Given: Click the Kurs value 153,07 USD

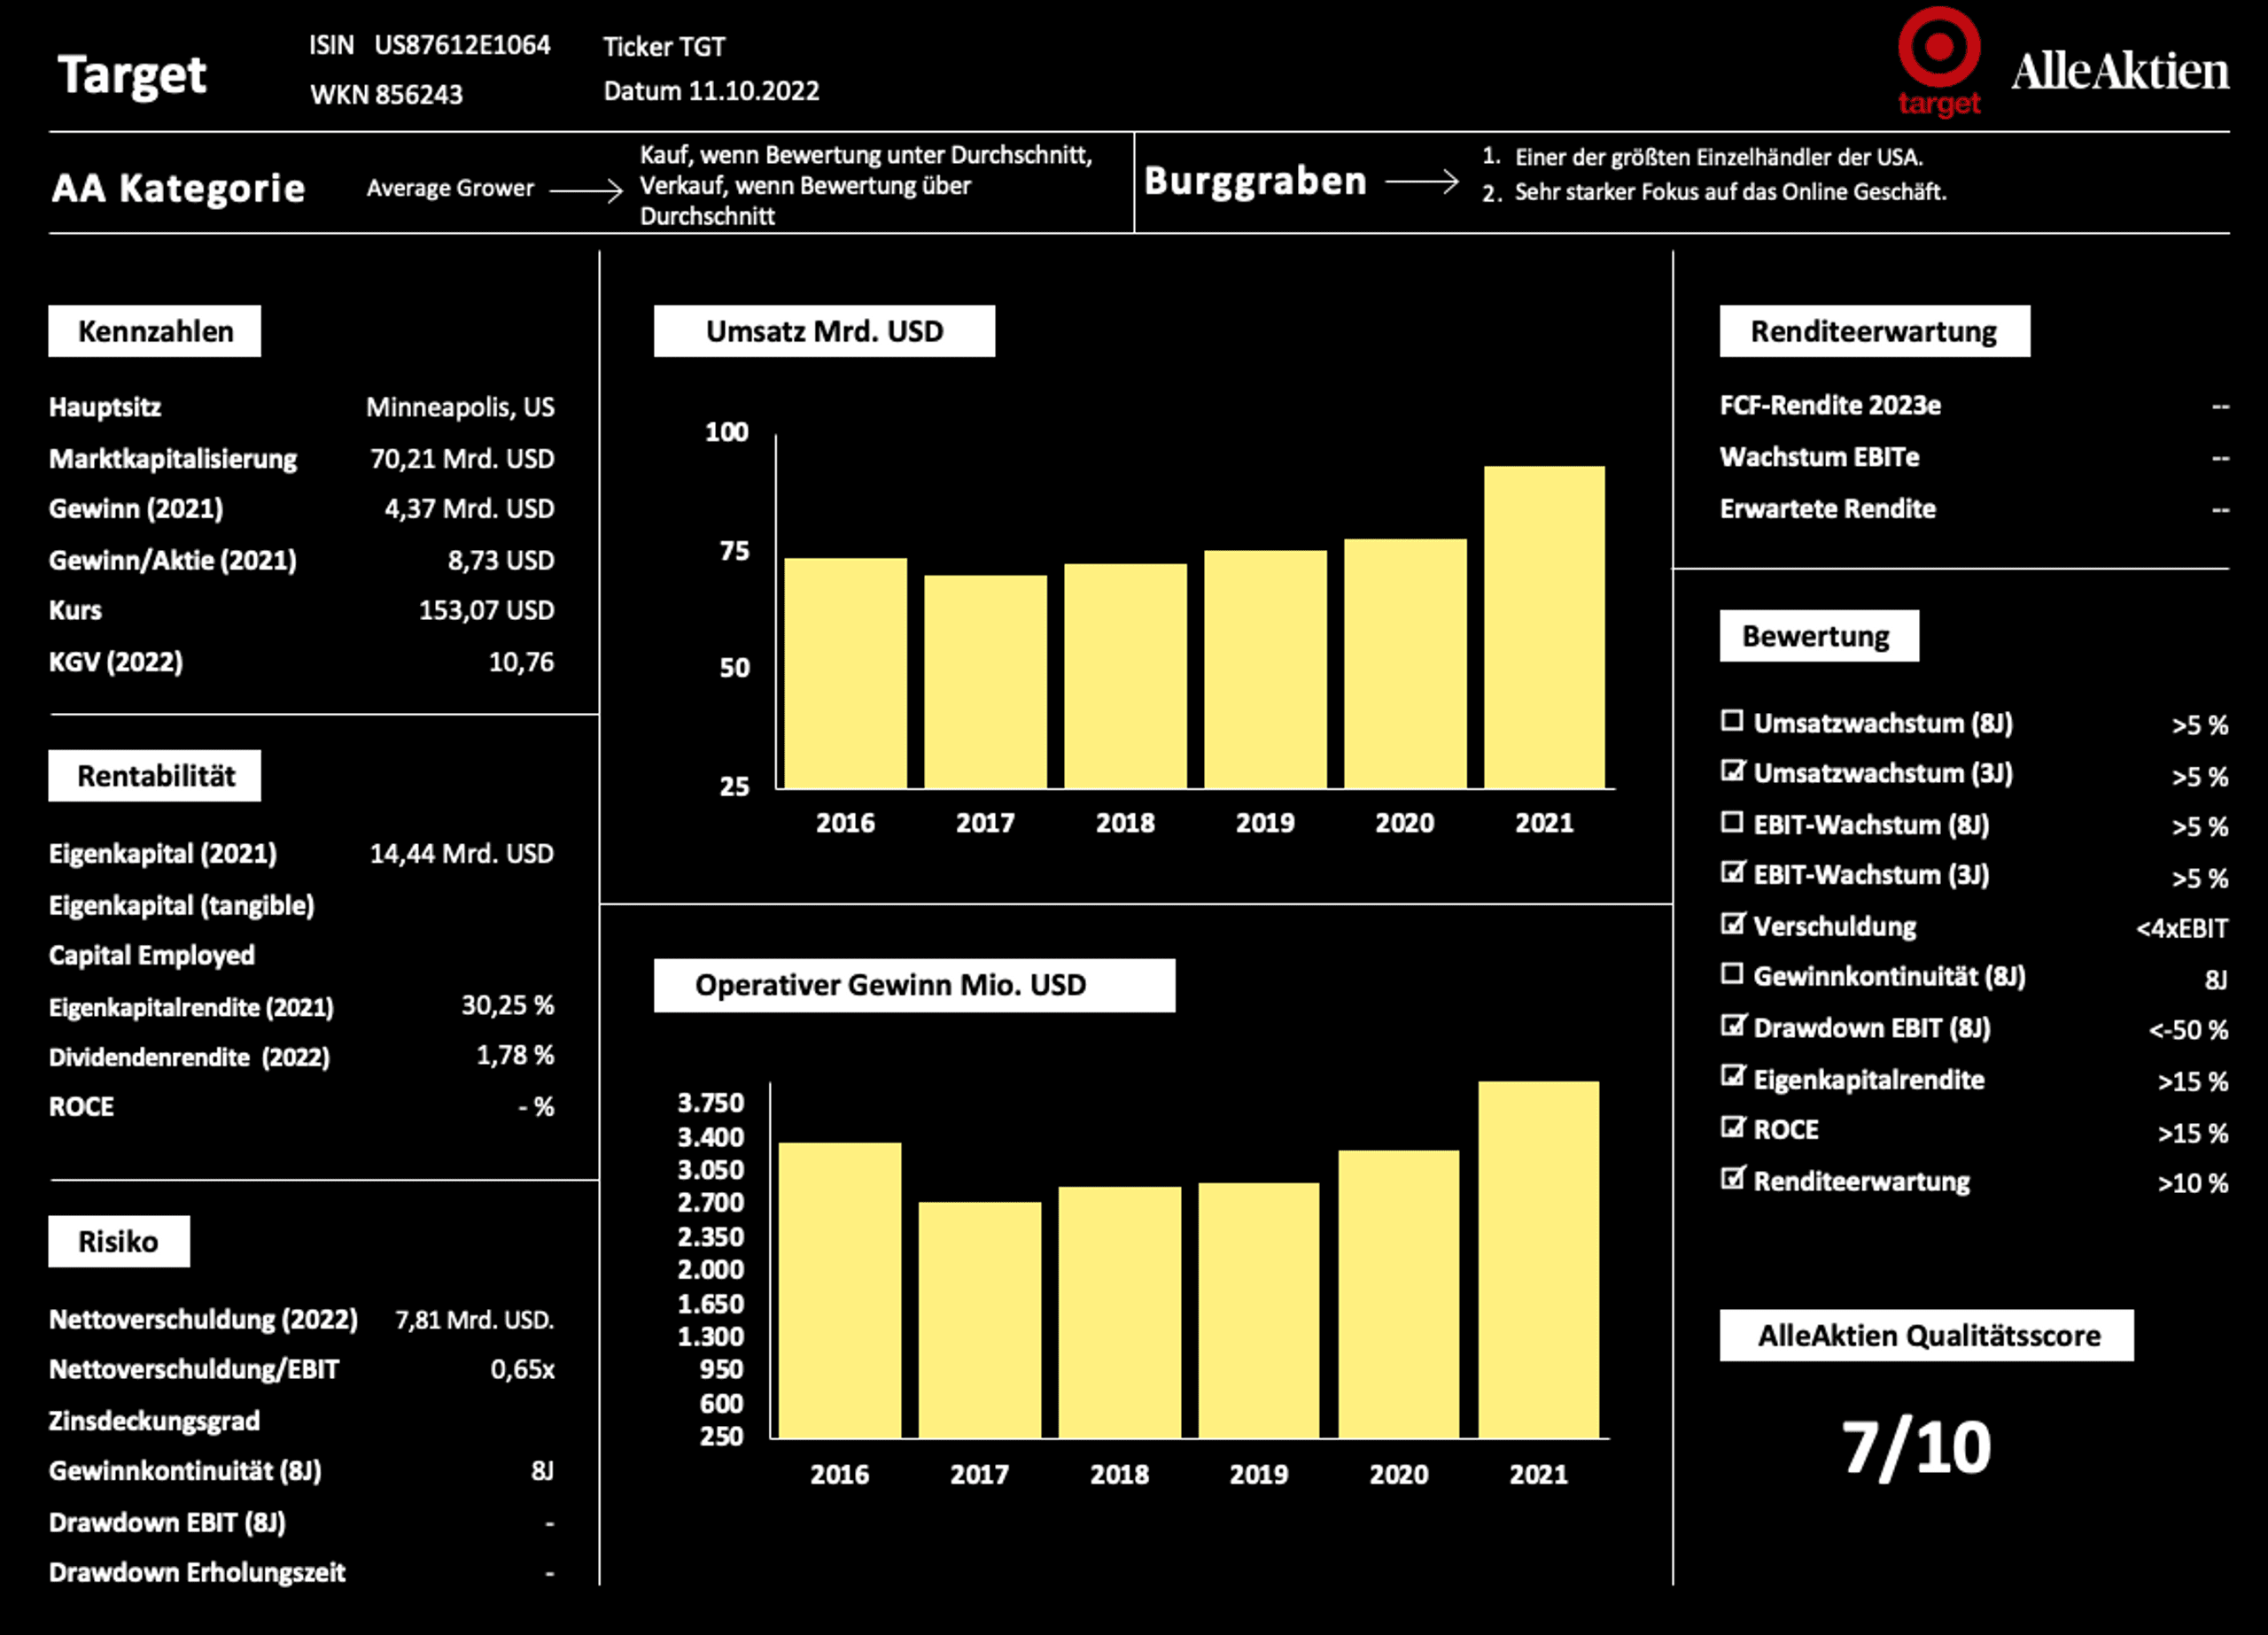Looking at the screenshot, I should [x=486, y=610].
